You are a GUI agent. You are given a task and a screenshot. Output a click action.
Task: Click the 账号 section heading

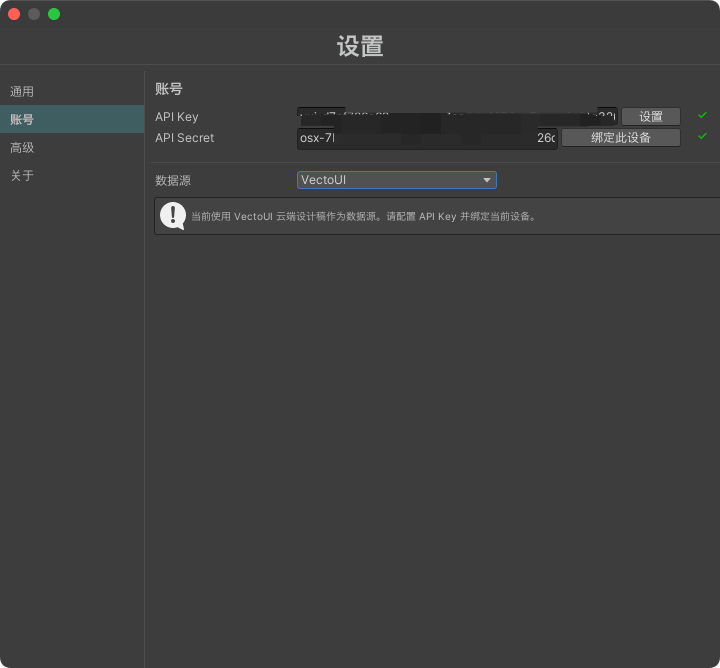click(169, 89)
